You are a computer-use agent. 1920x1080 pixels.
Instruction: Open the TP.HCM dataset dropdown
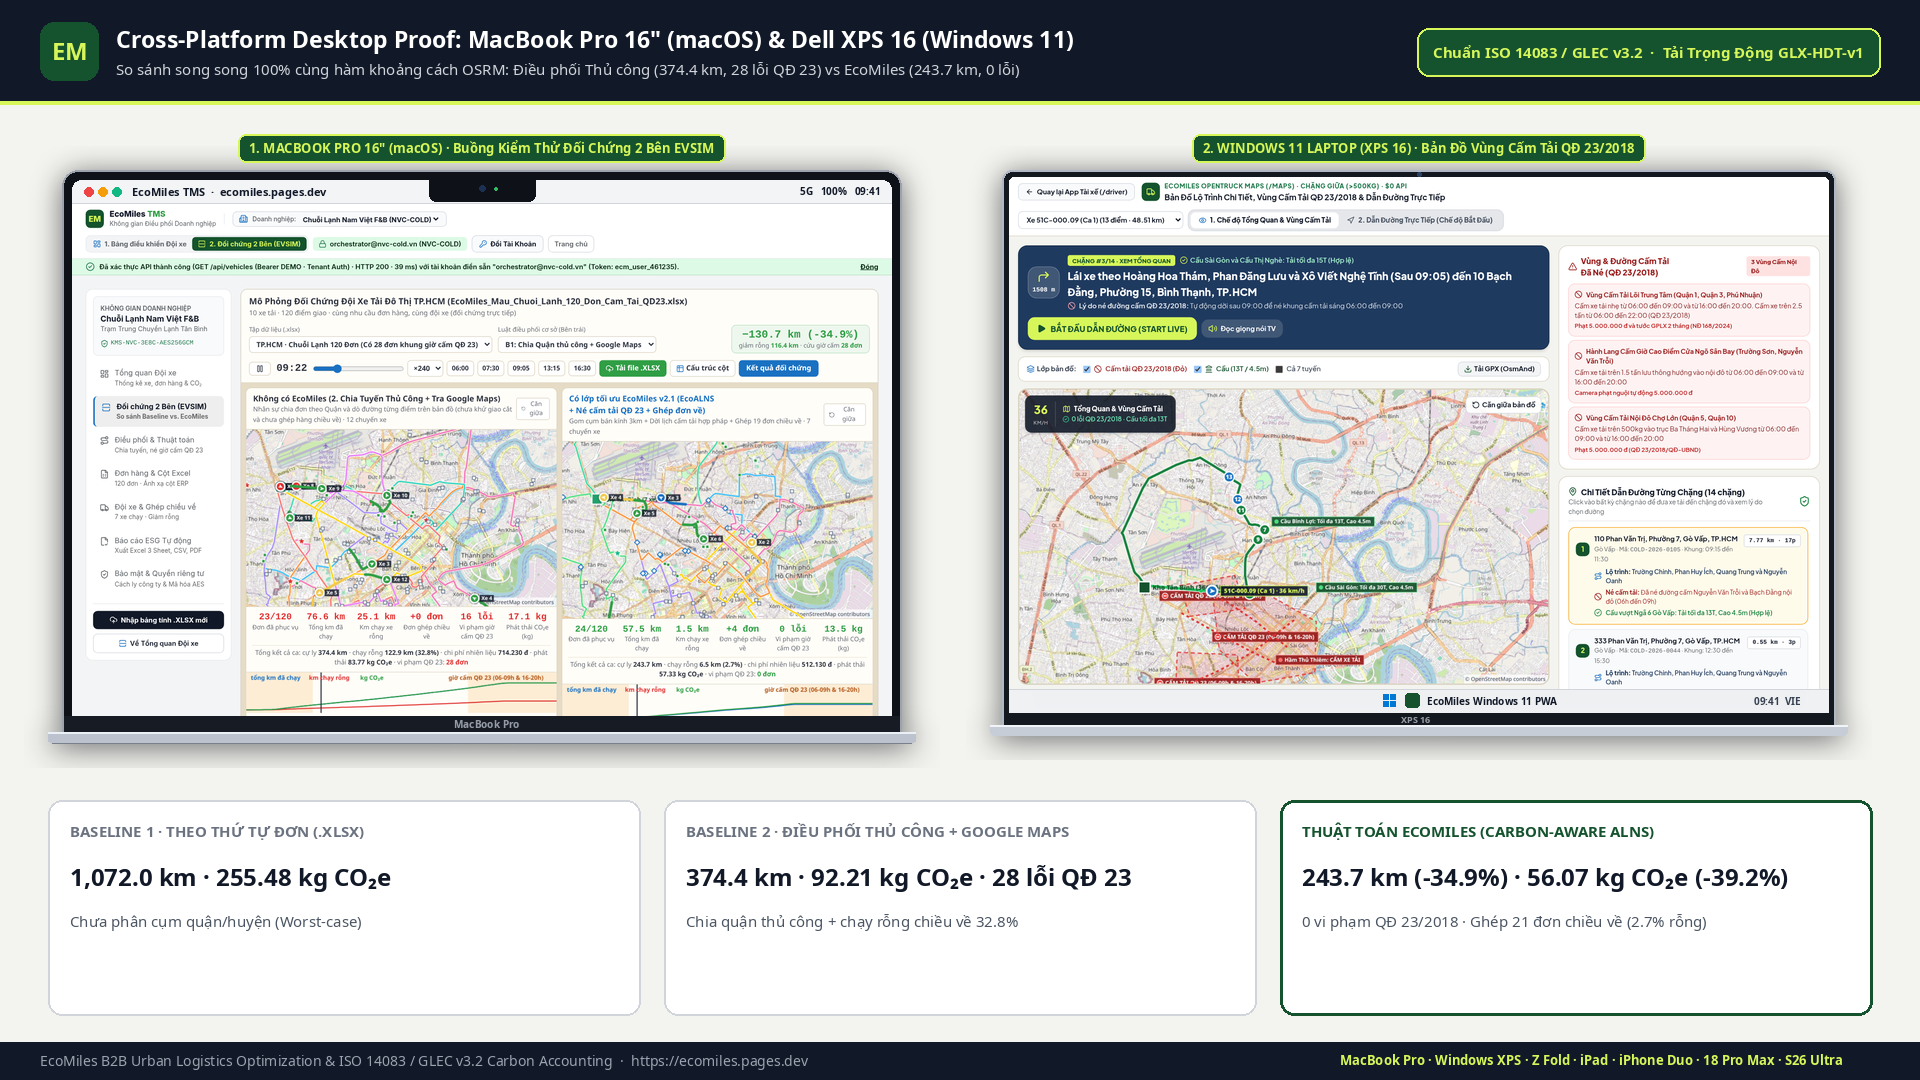(370, 344)
